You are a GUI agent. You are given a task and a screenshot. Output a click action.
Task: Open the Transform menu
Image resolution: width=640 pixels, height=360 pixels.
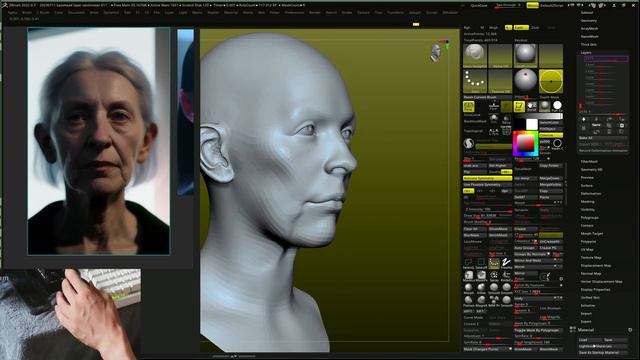(x=395, y=13)
